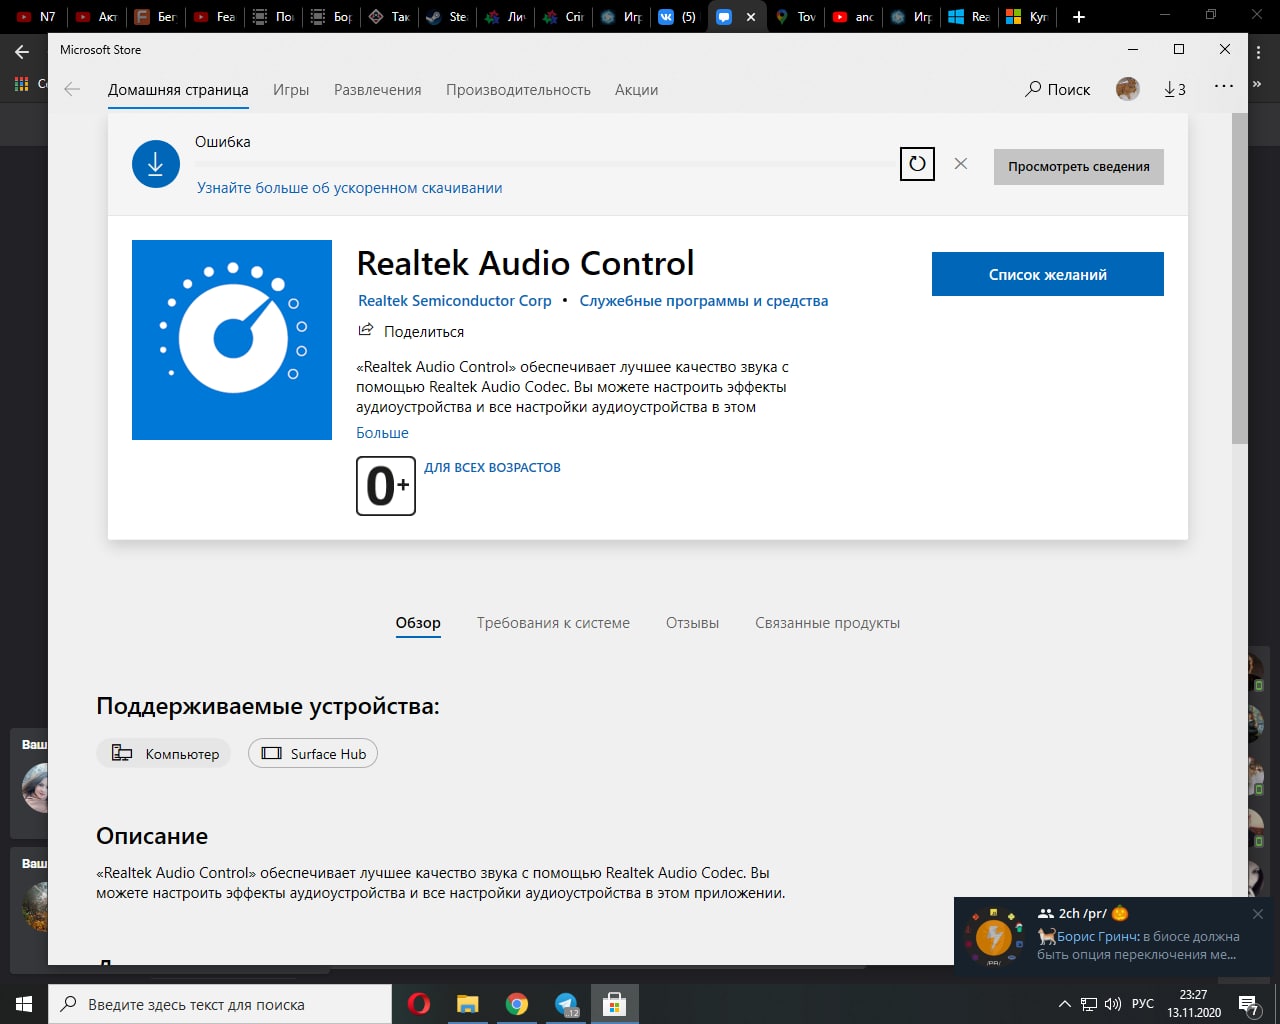
Task: Open the taskbar clock and date
Action: (x=1194, y=1004)
